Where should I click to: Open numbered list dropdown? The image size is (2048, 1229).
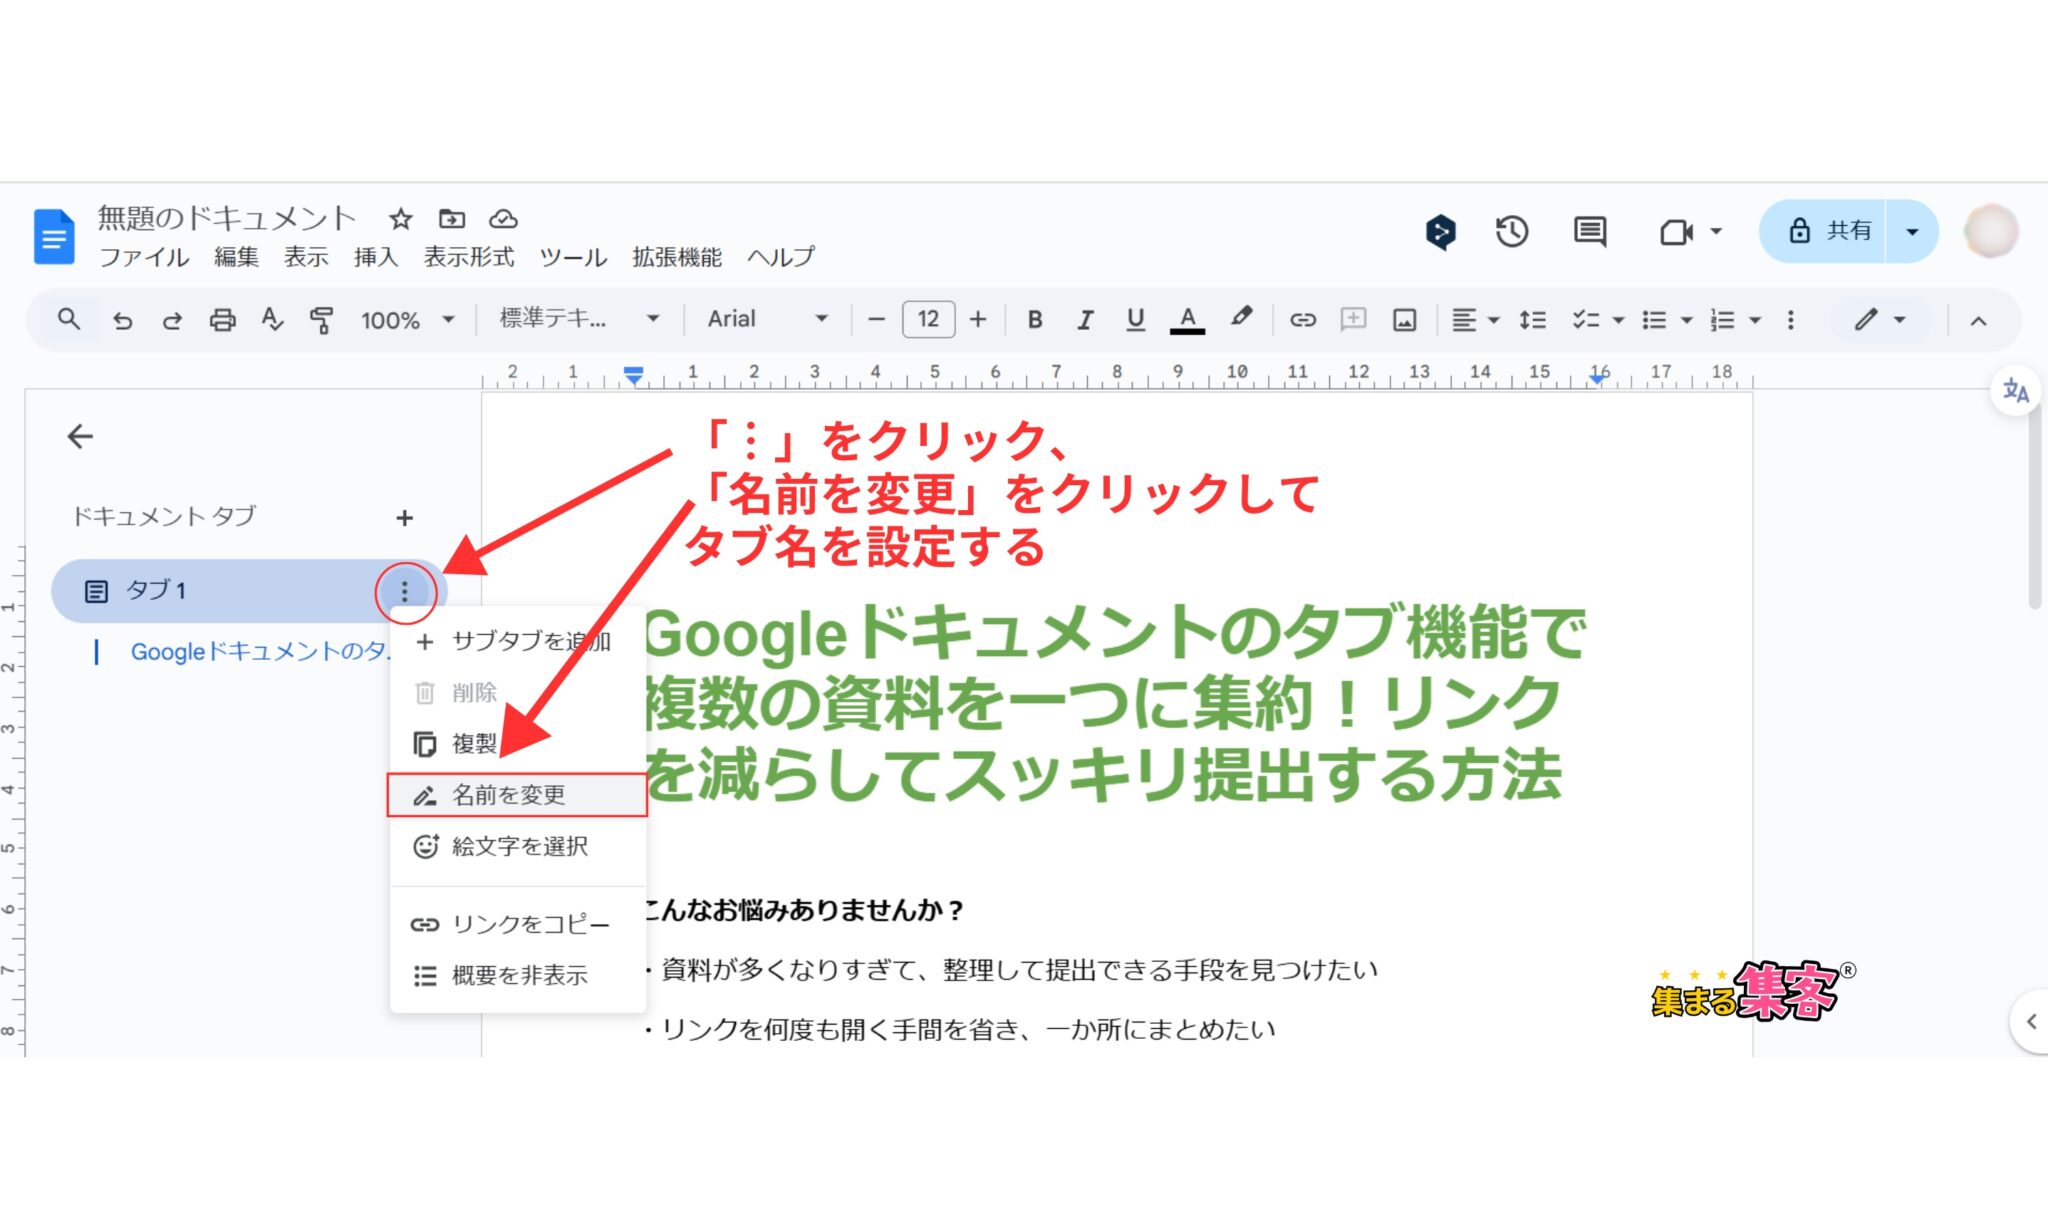(x=1735, y=320)
